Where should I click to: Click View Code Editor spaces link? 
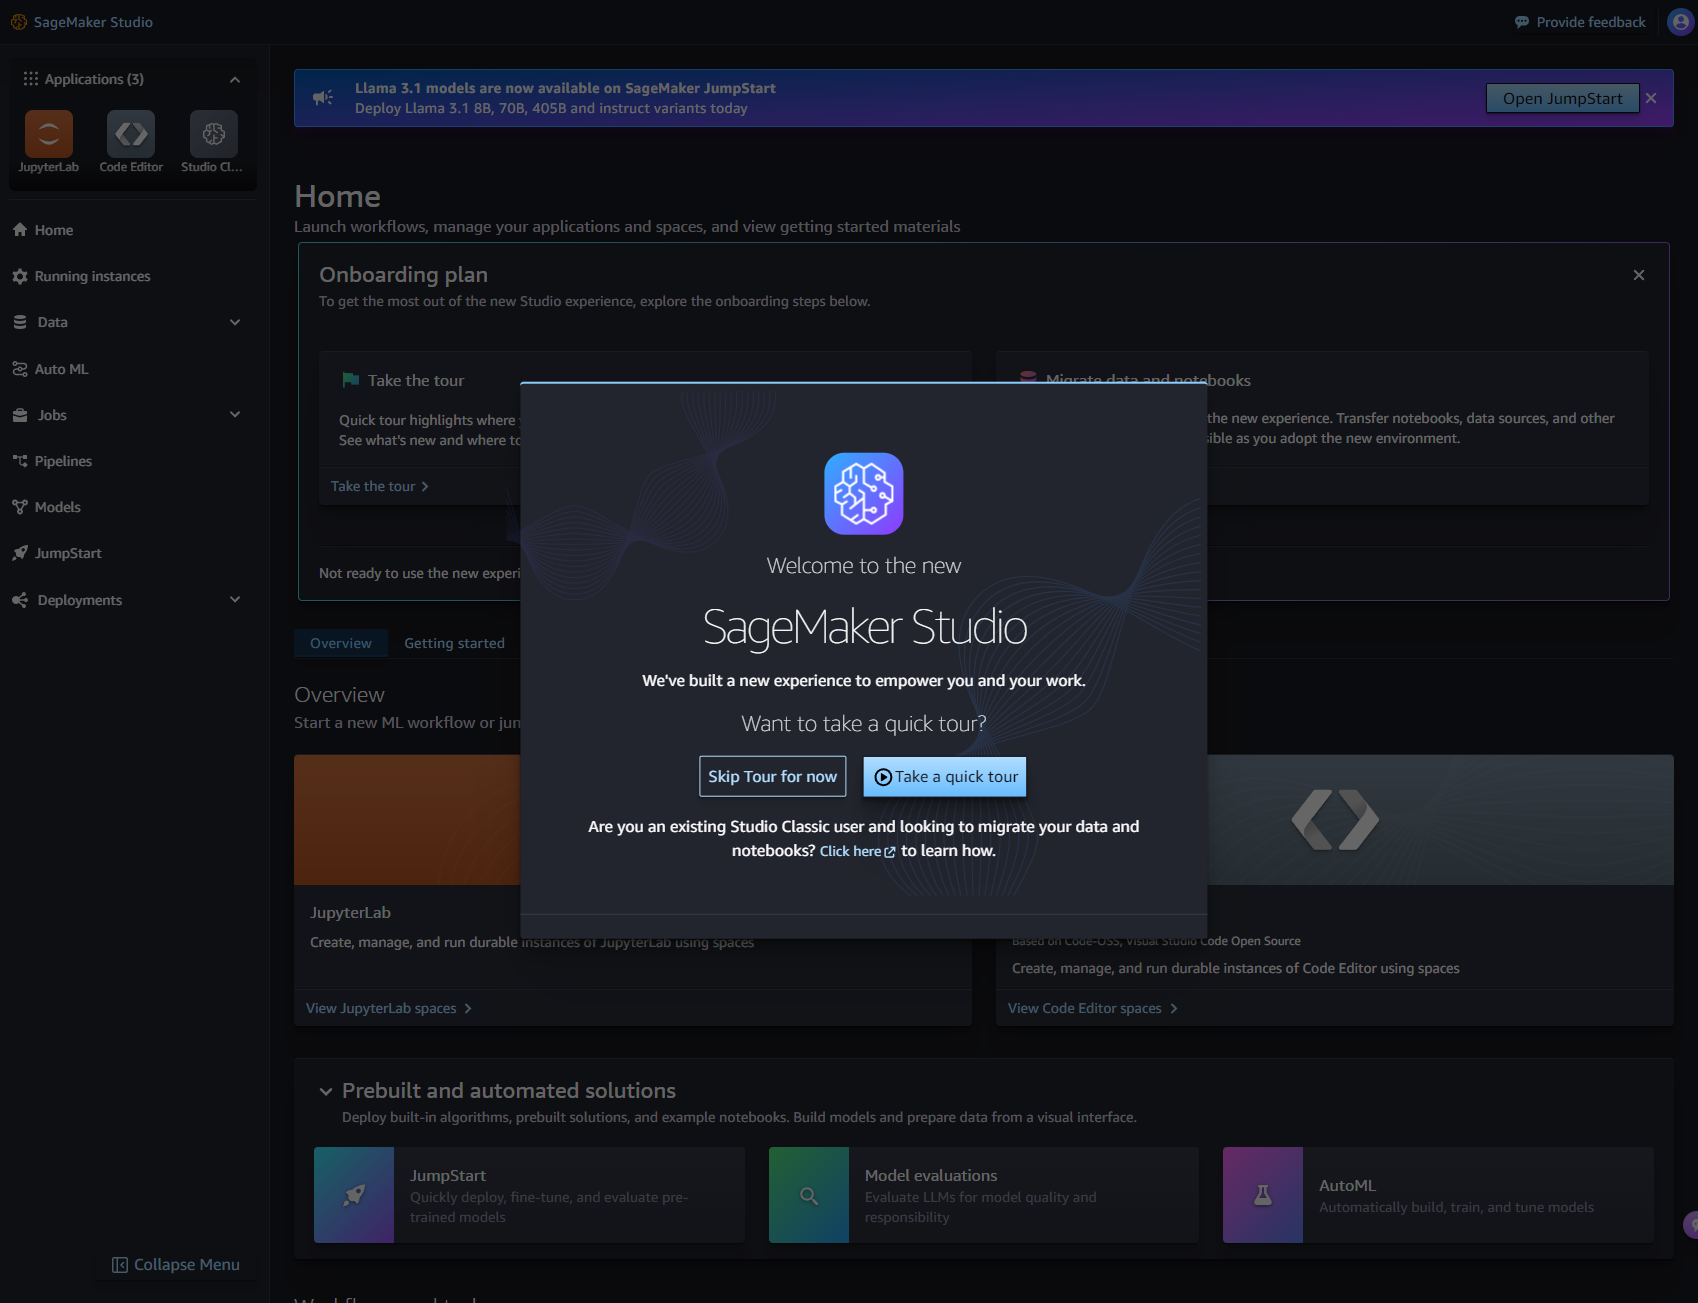[1092, 1008]
